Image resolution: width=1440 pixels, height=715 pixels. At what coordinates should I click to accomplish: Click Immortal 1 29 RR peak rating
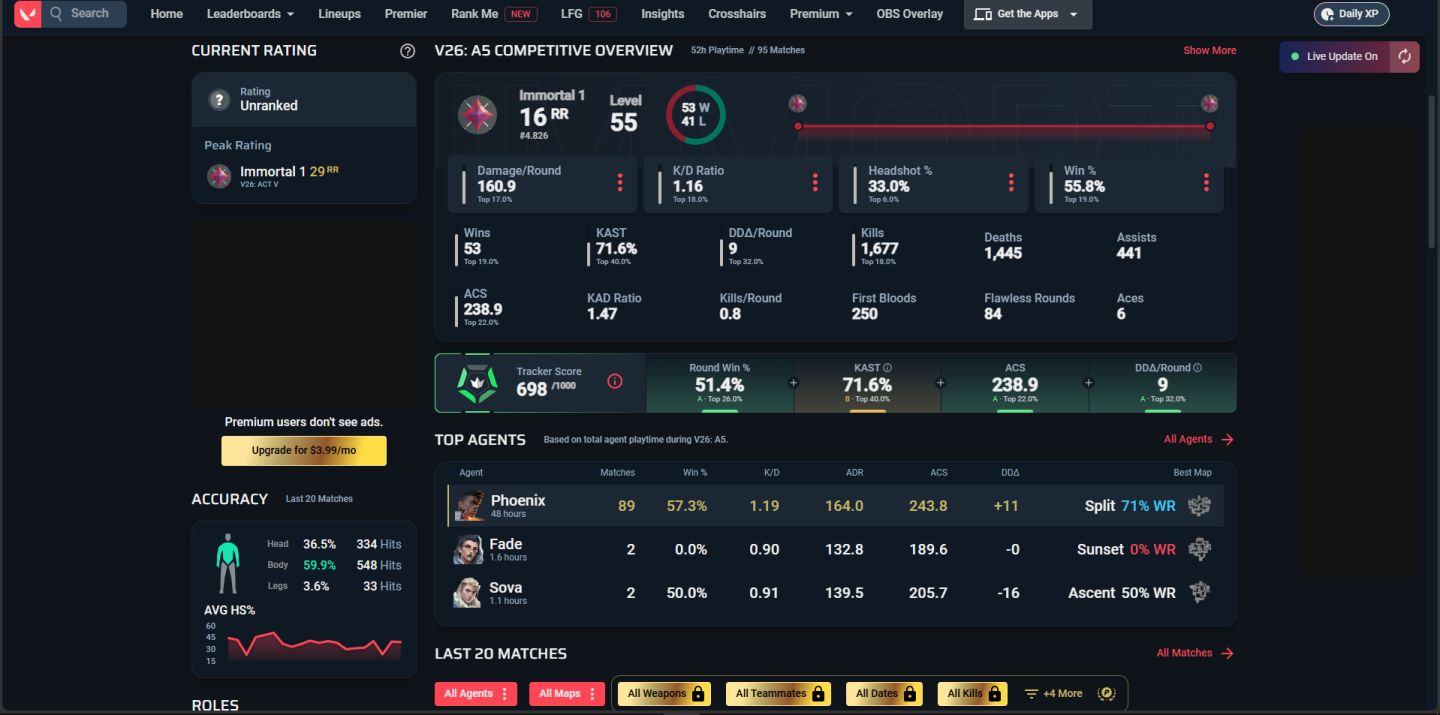[x=289, y=172]
